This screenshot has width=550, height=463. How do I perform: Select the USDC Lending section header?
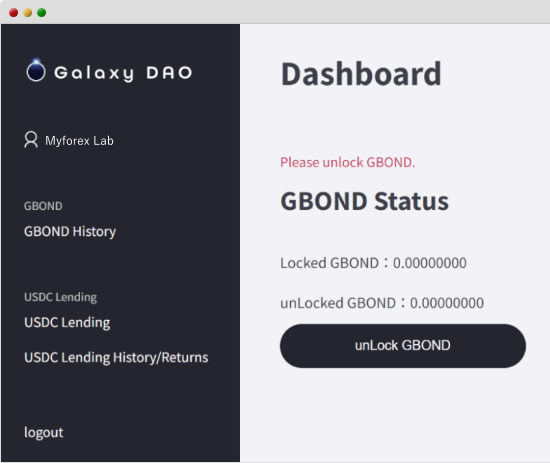pos(60,297)
